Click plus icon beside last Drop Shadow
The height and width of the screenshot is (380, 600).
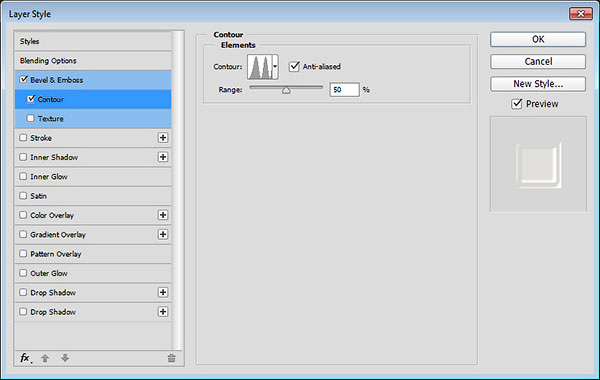coord(163,312)
